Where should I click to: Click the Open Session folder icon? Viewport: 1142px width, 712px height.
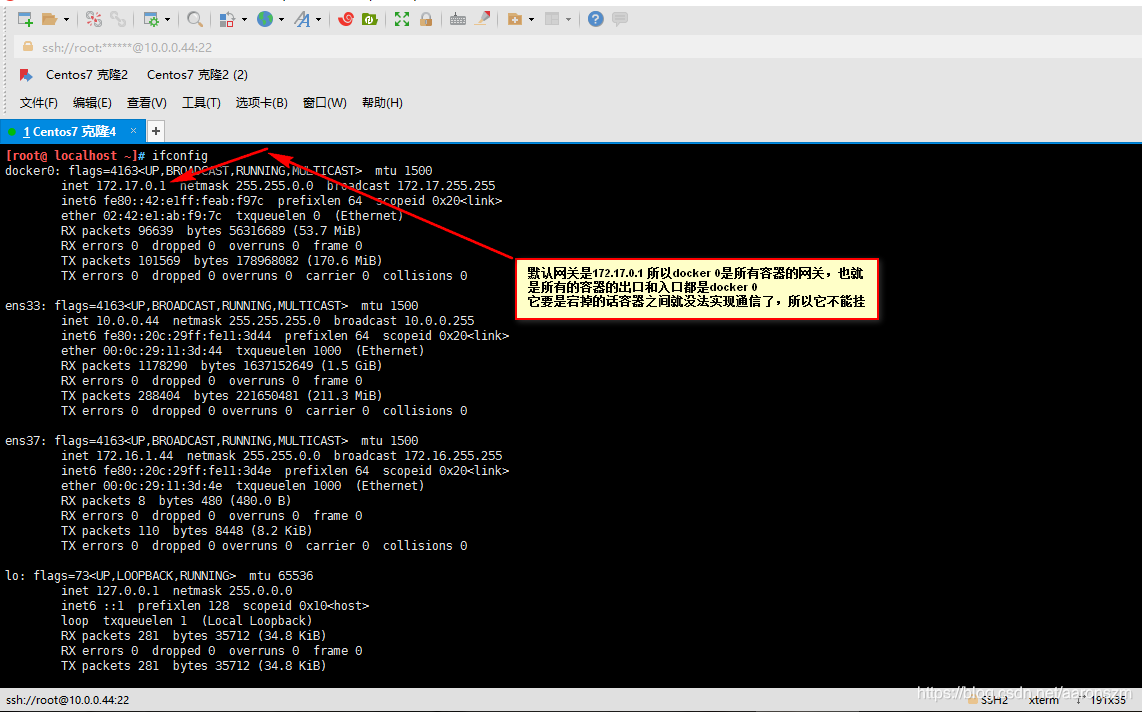pos(50,20)
